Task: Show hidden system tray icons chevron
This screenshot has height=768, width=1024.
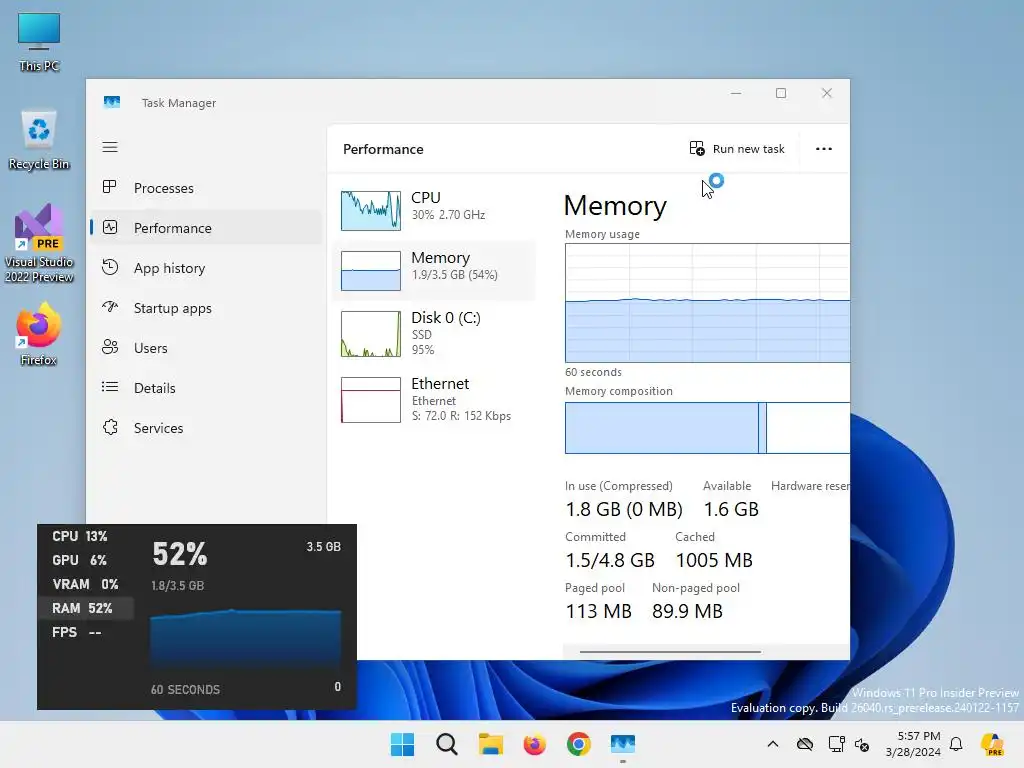Action: (773, 744)
